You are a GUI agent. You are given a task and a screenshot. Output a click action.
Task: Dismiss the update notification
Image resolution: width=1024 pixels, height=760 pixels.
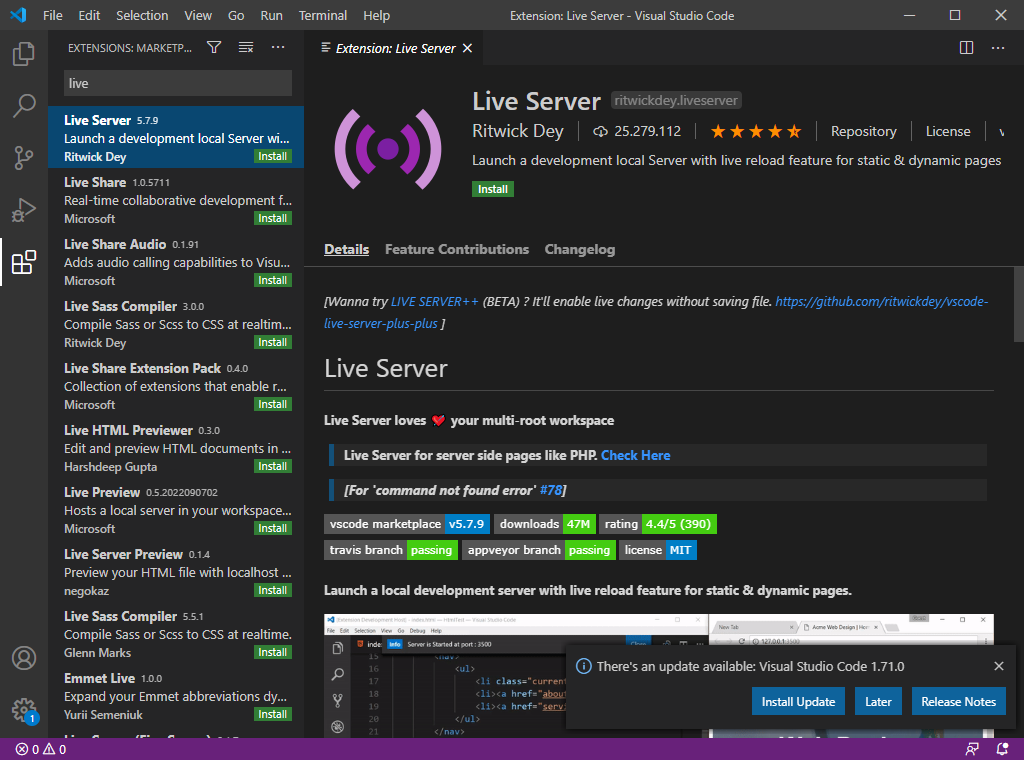point(999,666)
